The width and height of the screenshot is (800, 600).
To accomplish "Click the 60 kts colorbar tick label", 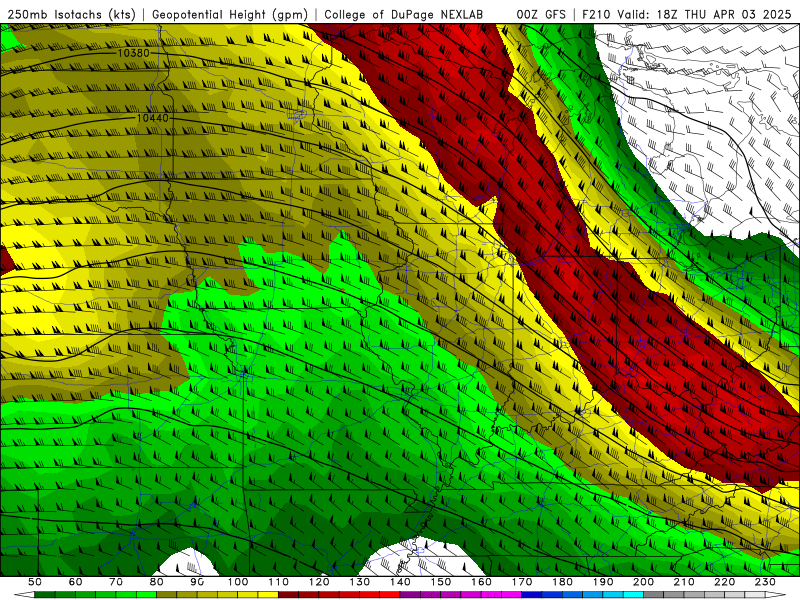I will (x=76, y=582).
